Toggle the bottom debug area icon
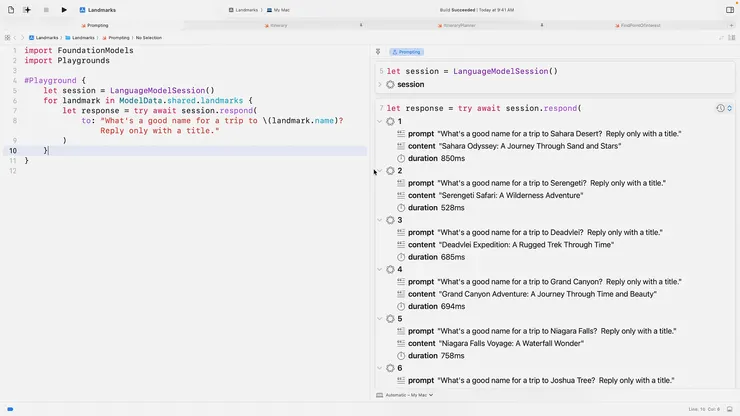 pos(728,408)
